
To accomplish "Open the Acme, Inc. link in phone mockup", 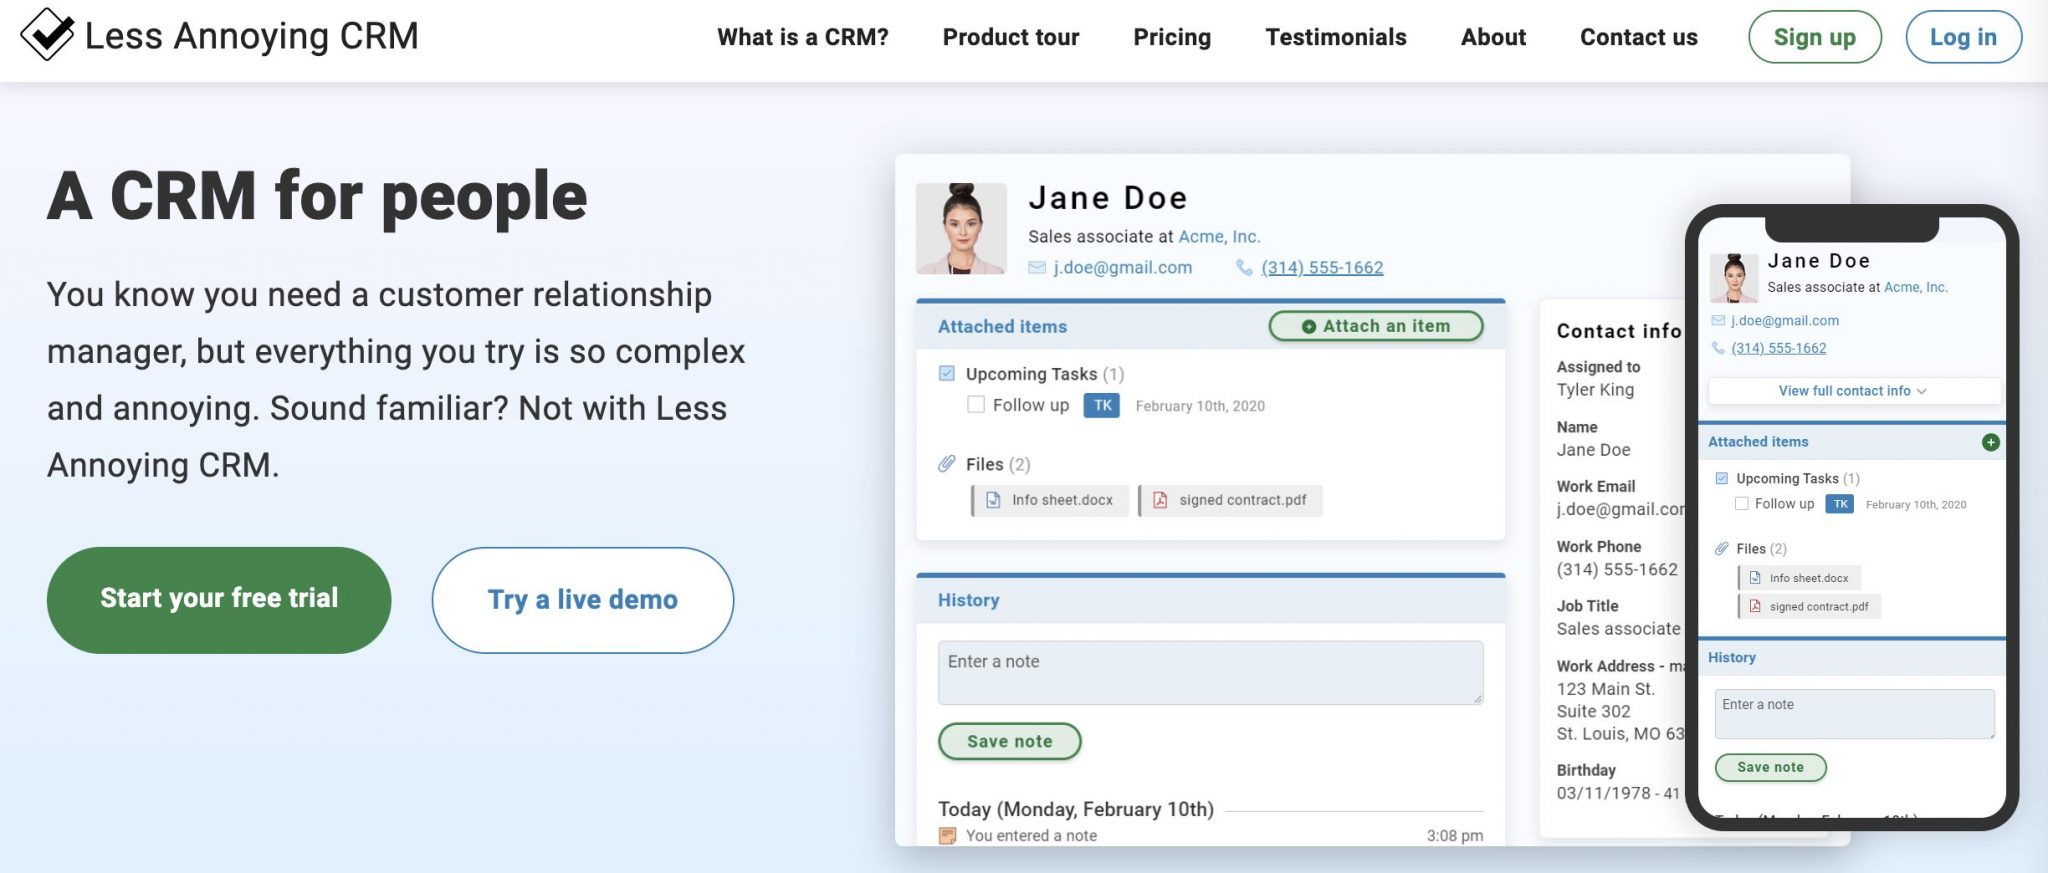I will click(1916, 287).
